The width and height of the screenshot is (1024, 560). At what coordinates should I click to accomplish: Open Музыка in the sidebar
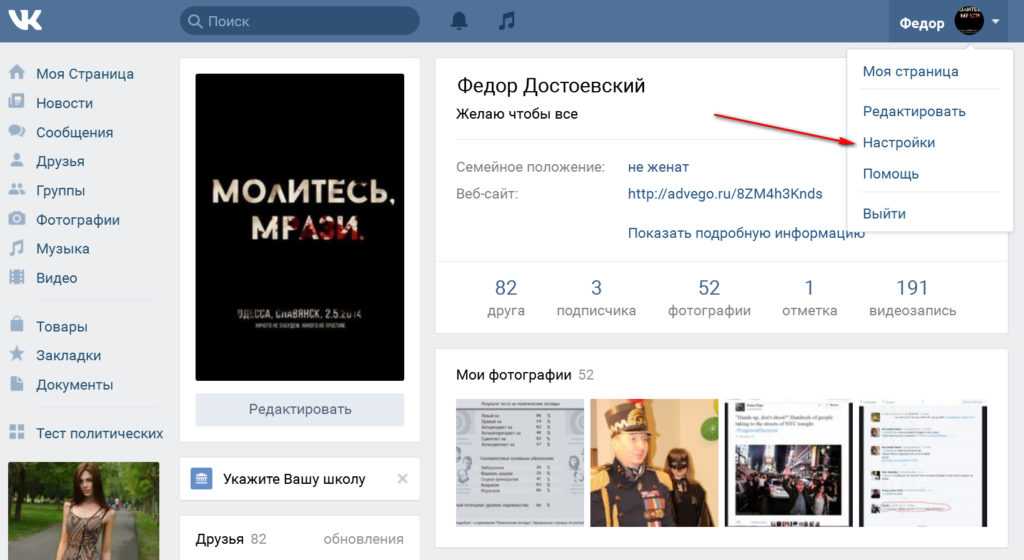pyautogui.click(x=63, y=249)
